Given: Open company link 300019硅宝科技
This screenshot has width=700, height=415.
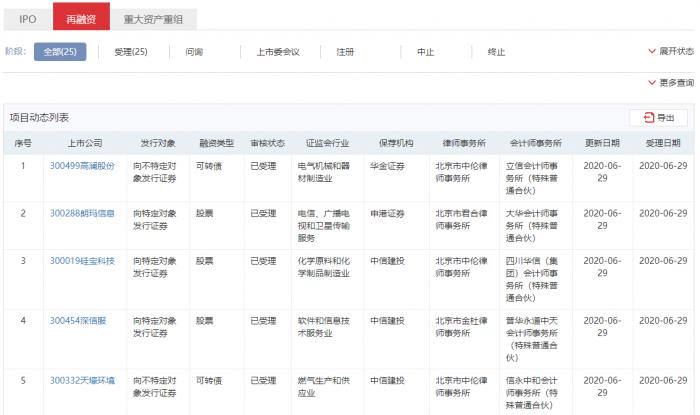Looking at the screenshot, I should tap(82, 261).
